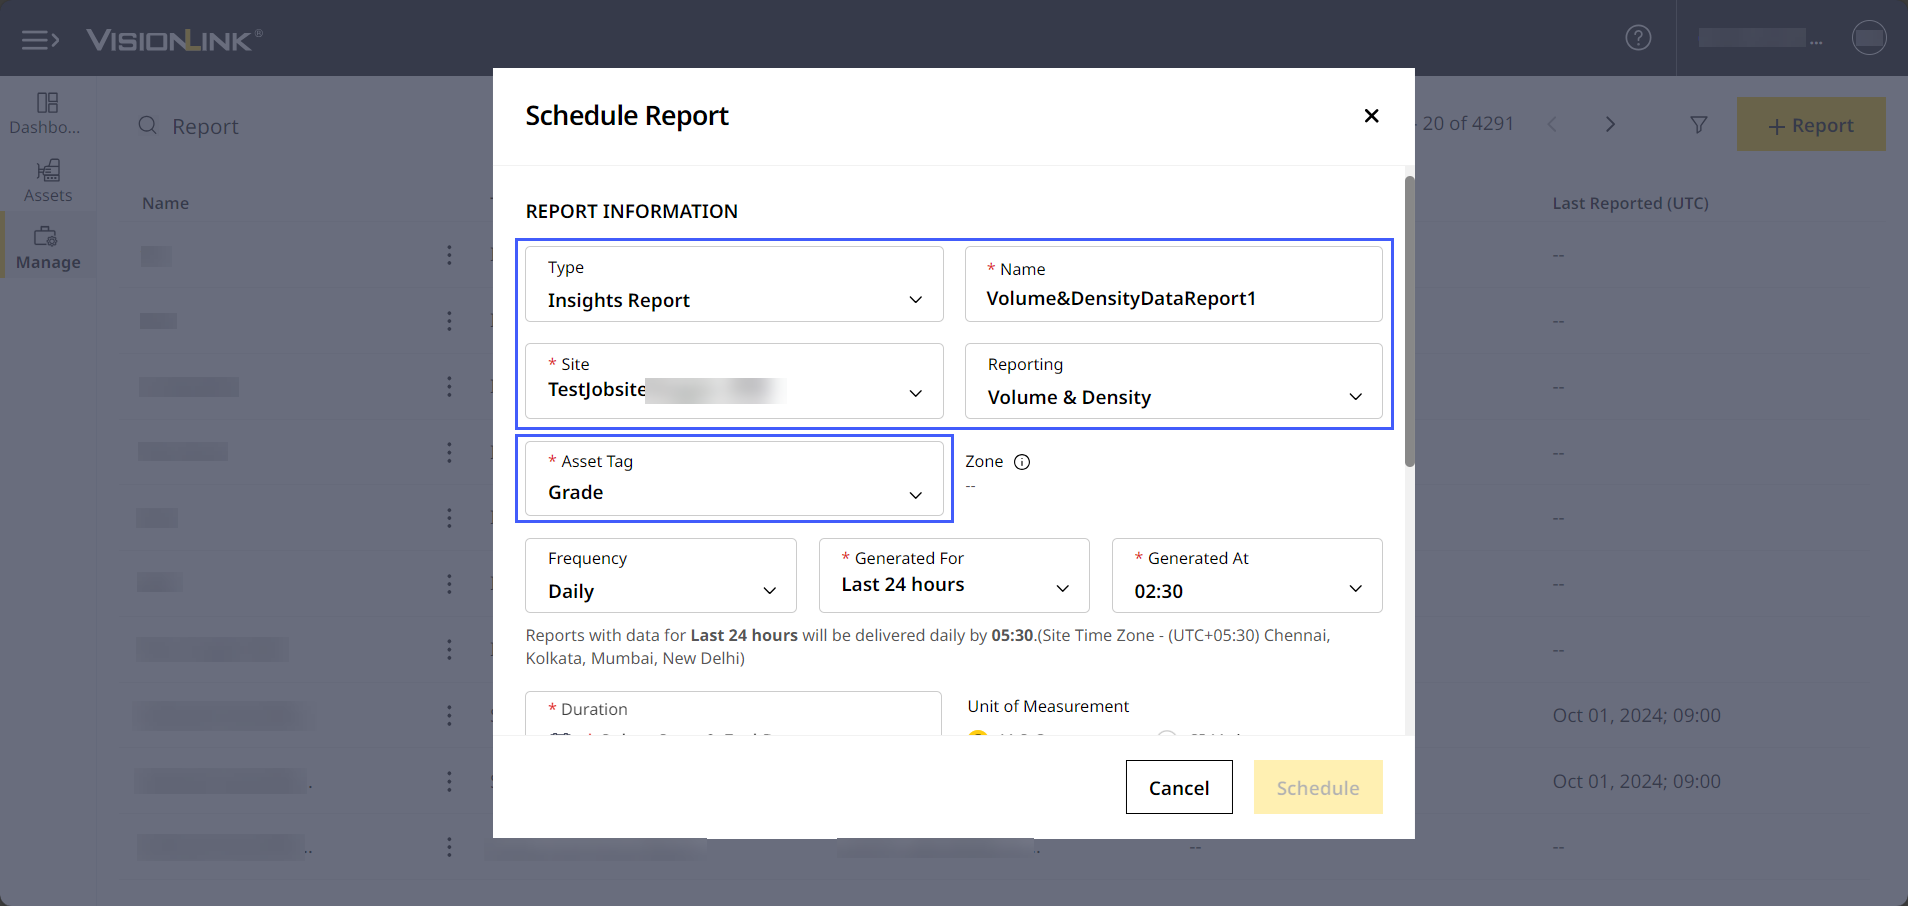The width and height of the screenshot is (1908, 906).
Task: Open the Assets sidebar item
Action: (47, 181)
